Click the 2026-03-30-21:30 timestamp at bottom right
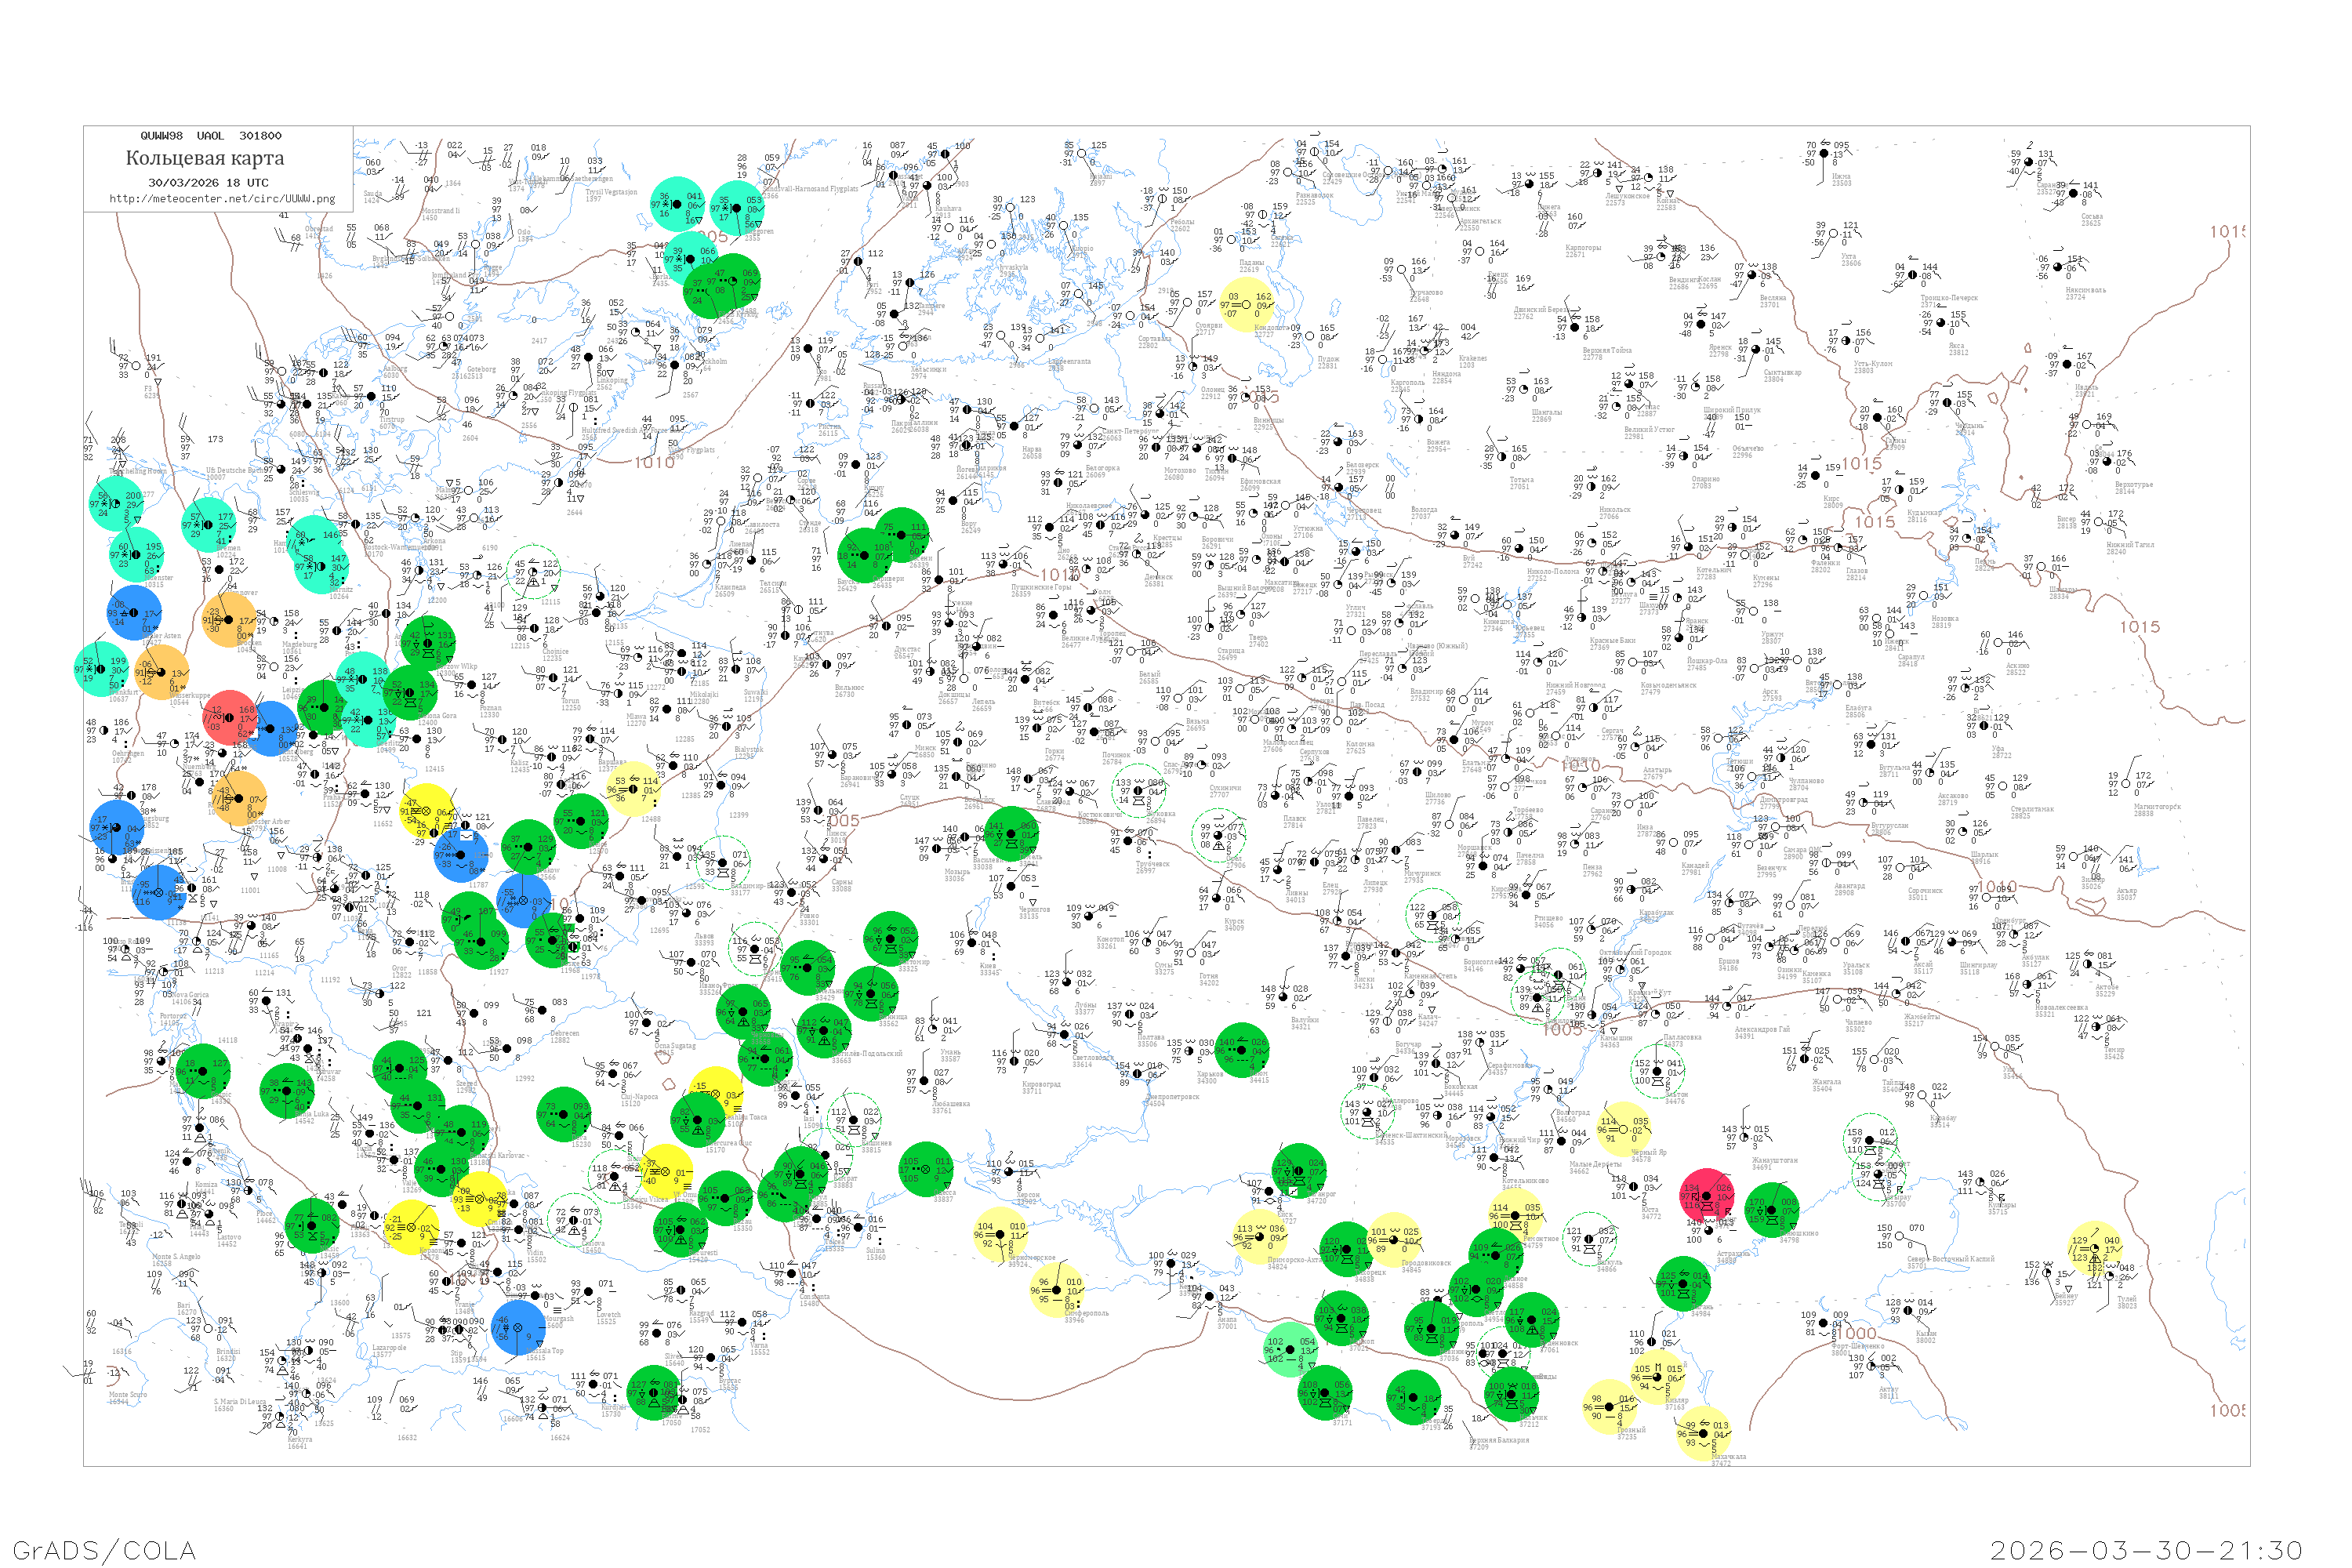The width and height of the screenshot is (2352, 1568). pos(2146,1549)
